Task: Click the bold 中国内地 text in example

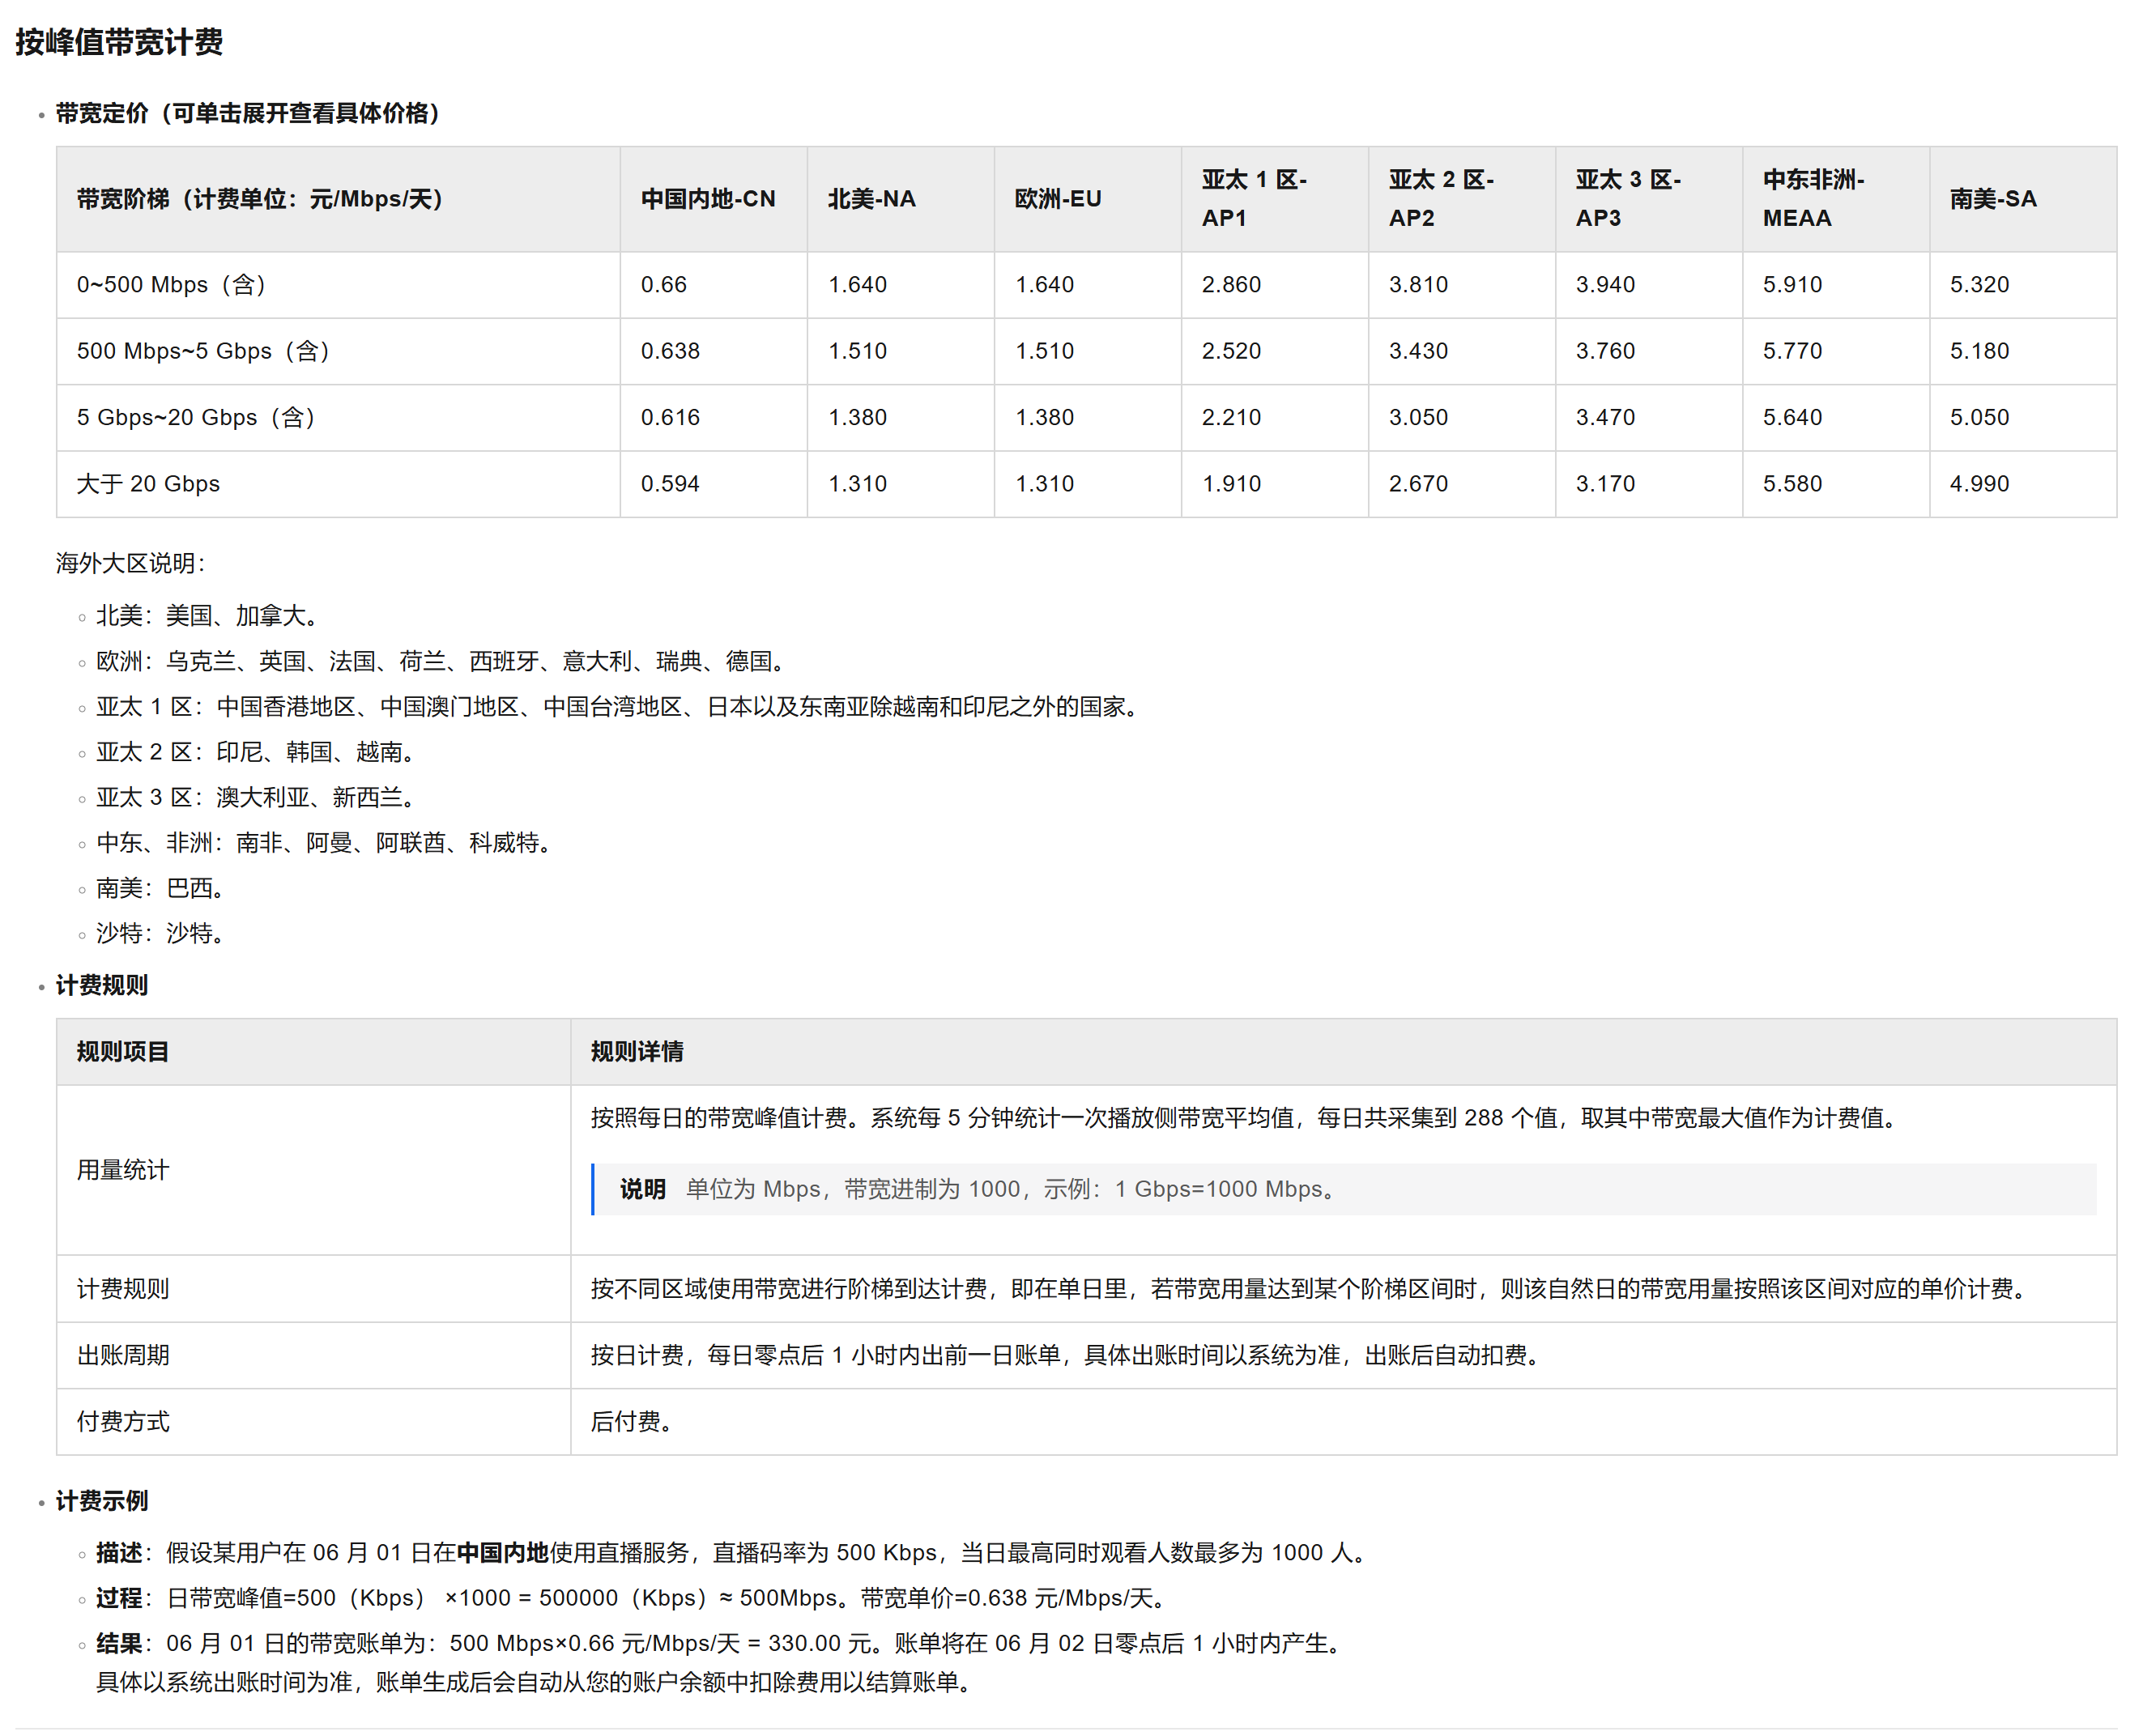Action: click(x=502, y=1551)
